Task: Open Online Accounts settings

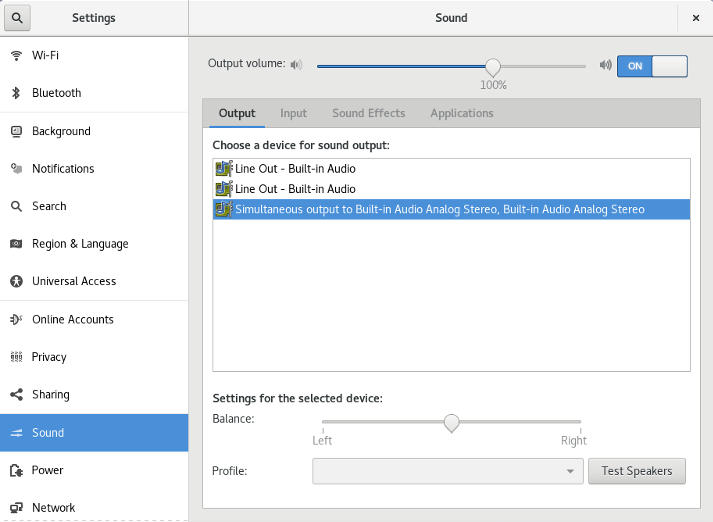Action: [x=72, y=319]
